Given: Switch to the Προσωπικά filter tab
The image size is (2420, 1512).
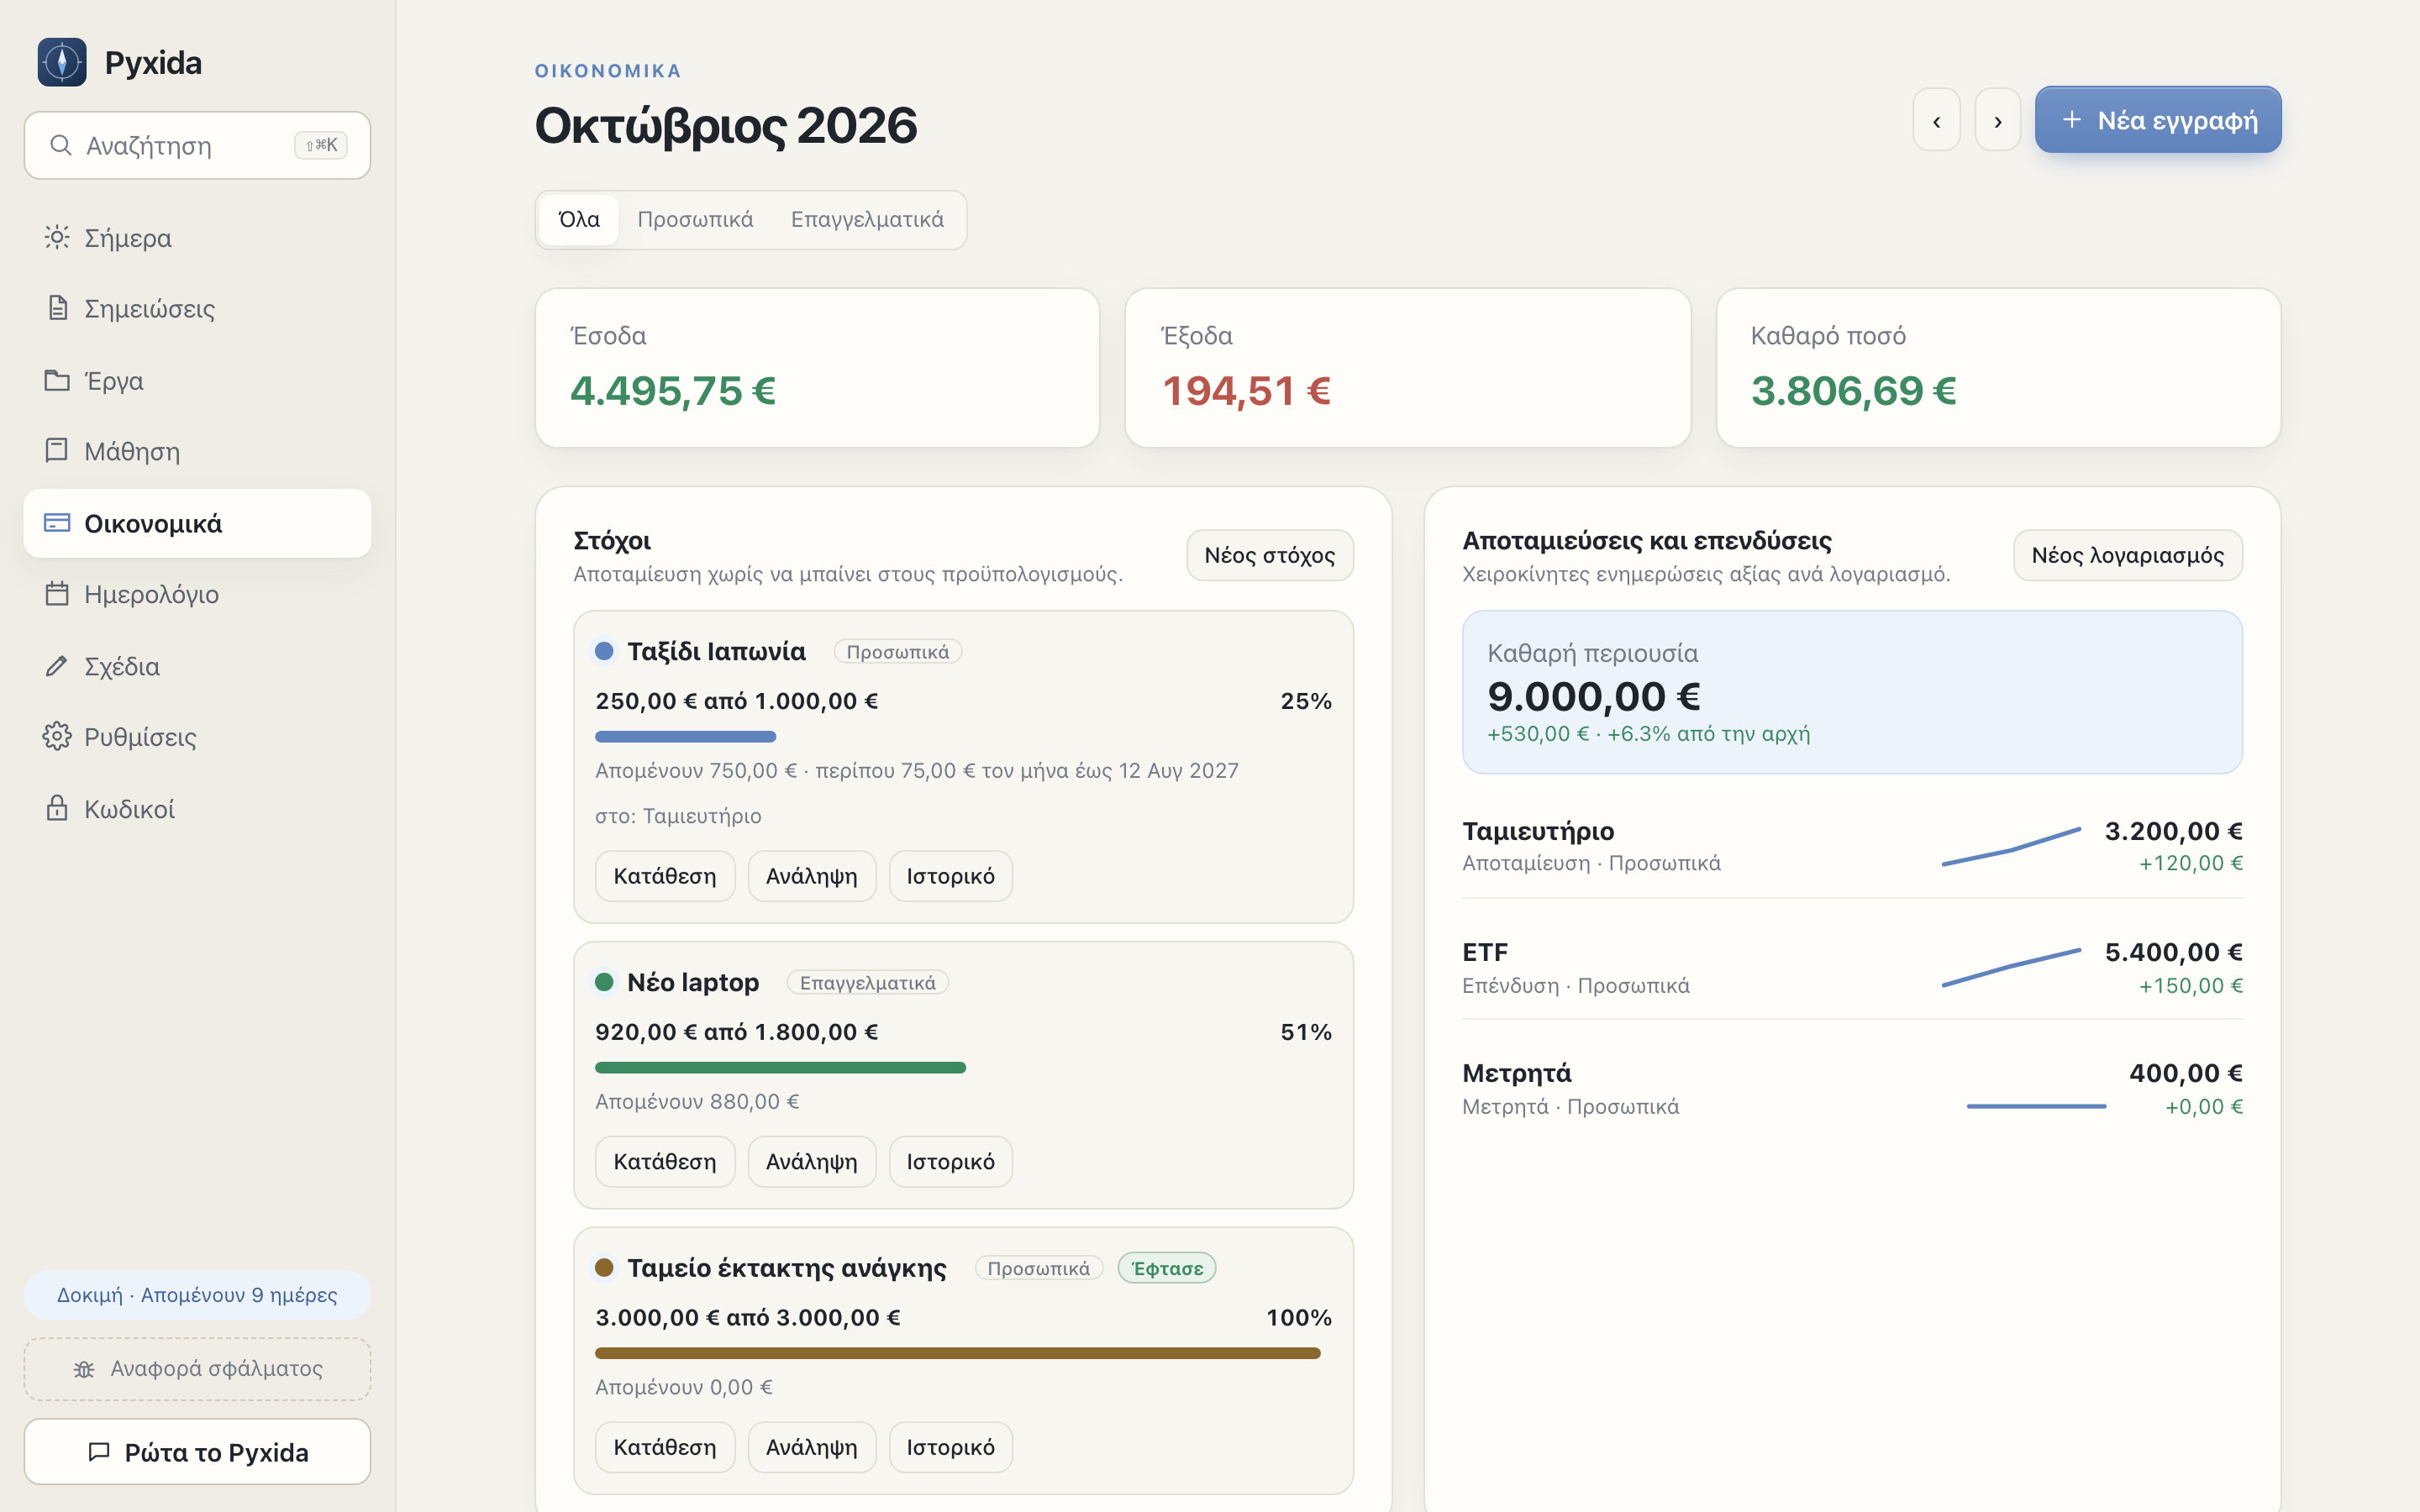Looking at the screenshot, I should [695, 220].
